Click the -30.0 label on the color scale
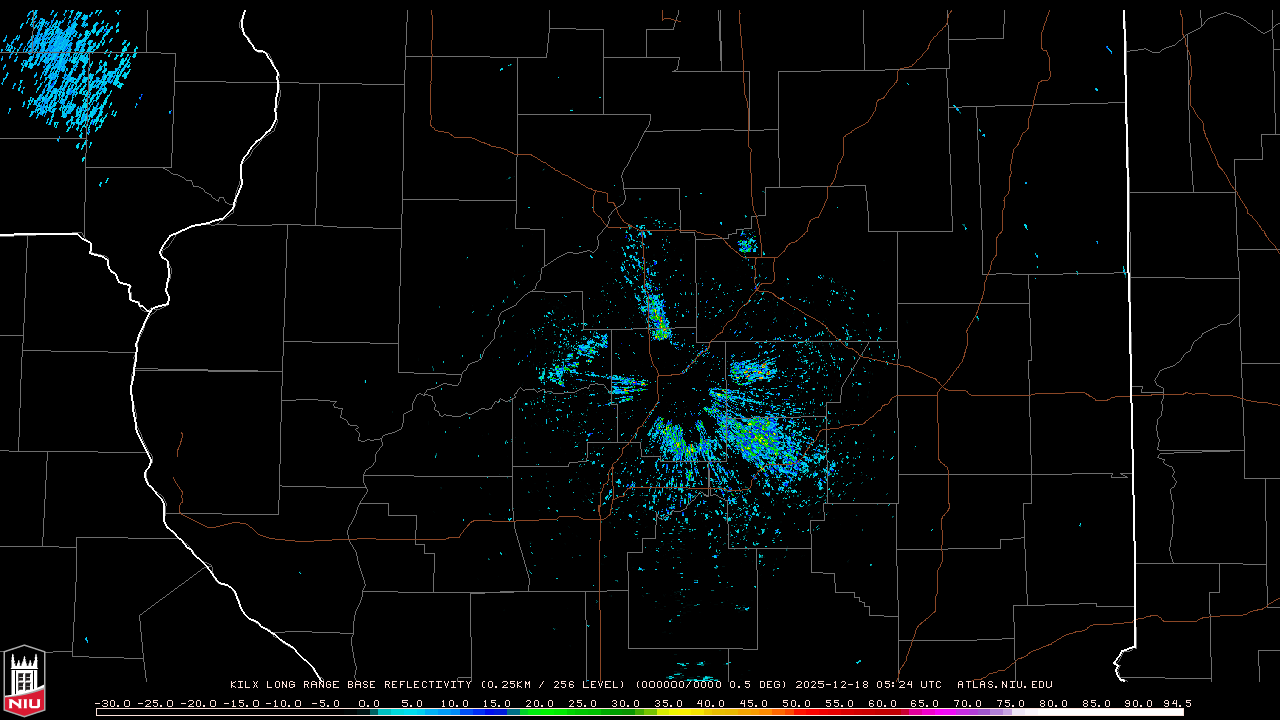1280x720 pixels. (x=112, y=703)
